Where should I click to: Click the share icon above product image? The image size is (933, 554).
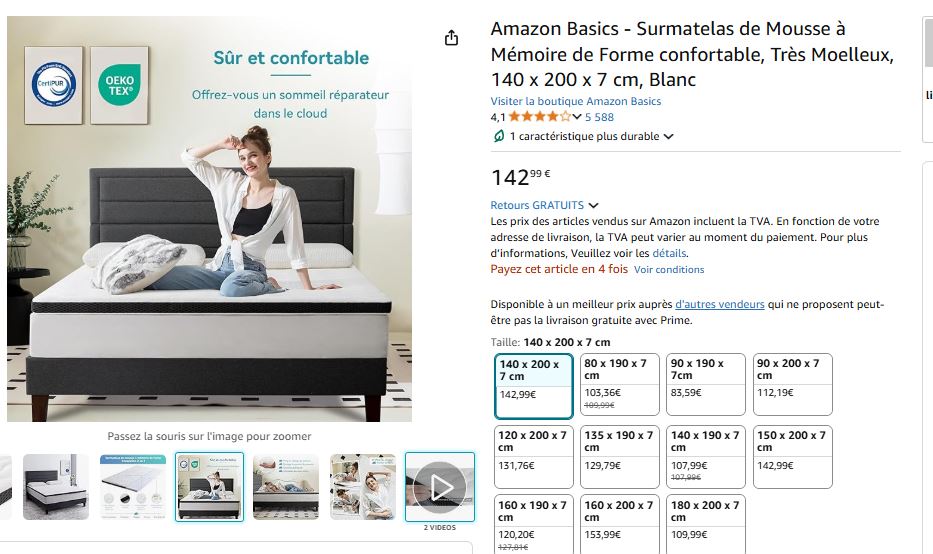[452, 38]
